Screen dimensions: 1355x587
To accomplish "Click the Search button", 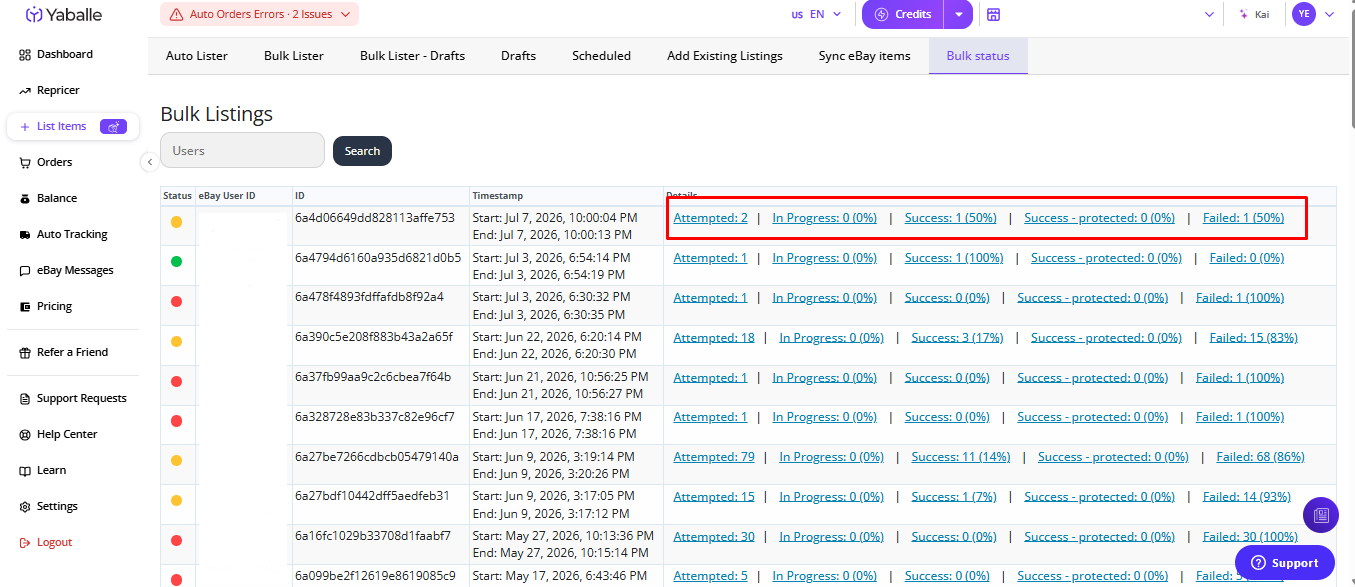I will point(362,151).
